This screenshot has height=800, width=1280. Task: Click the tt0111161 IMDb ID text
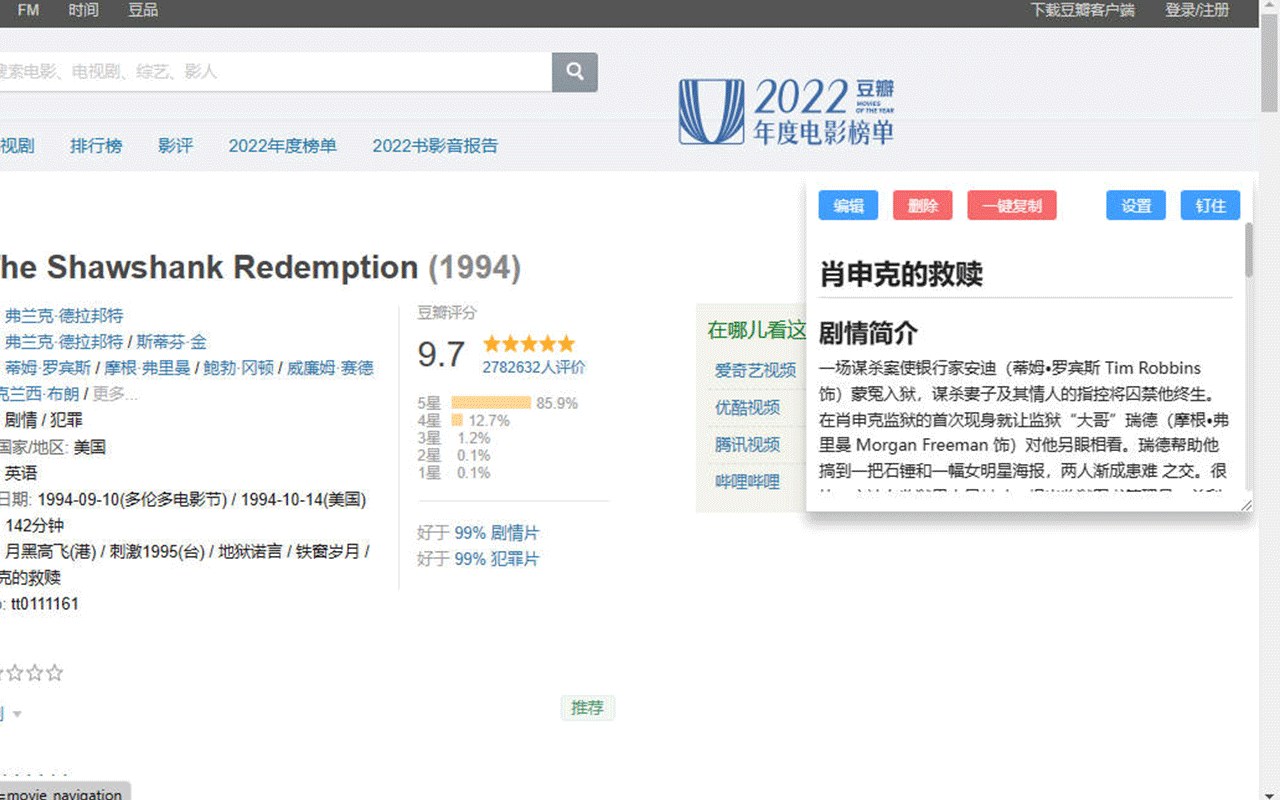[45, 604]
